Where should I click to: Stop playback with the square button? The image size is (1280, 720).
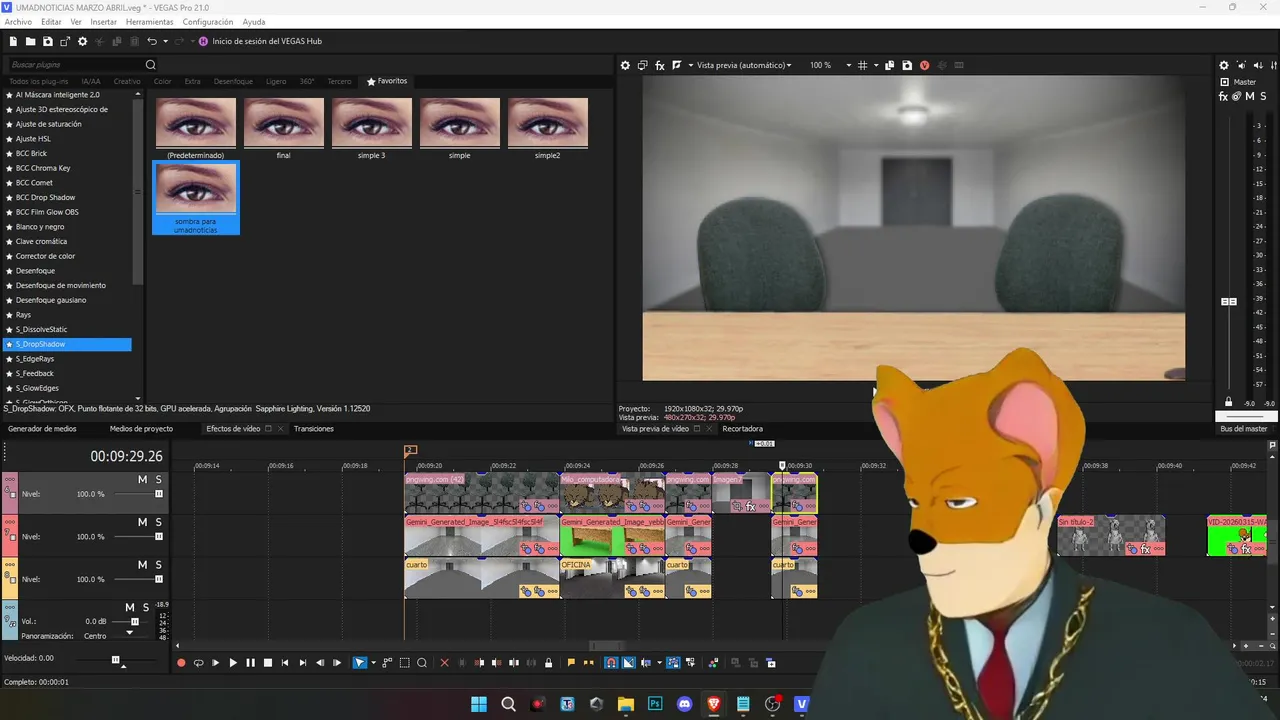click(x=267, y=663)
